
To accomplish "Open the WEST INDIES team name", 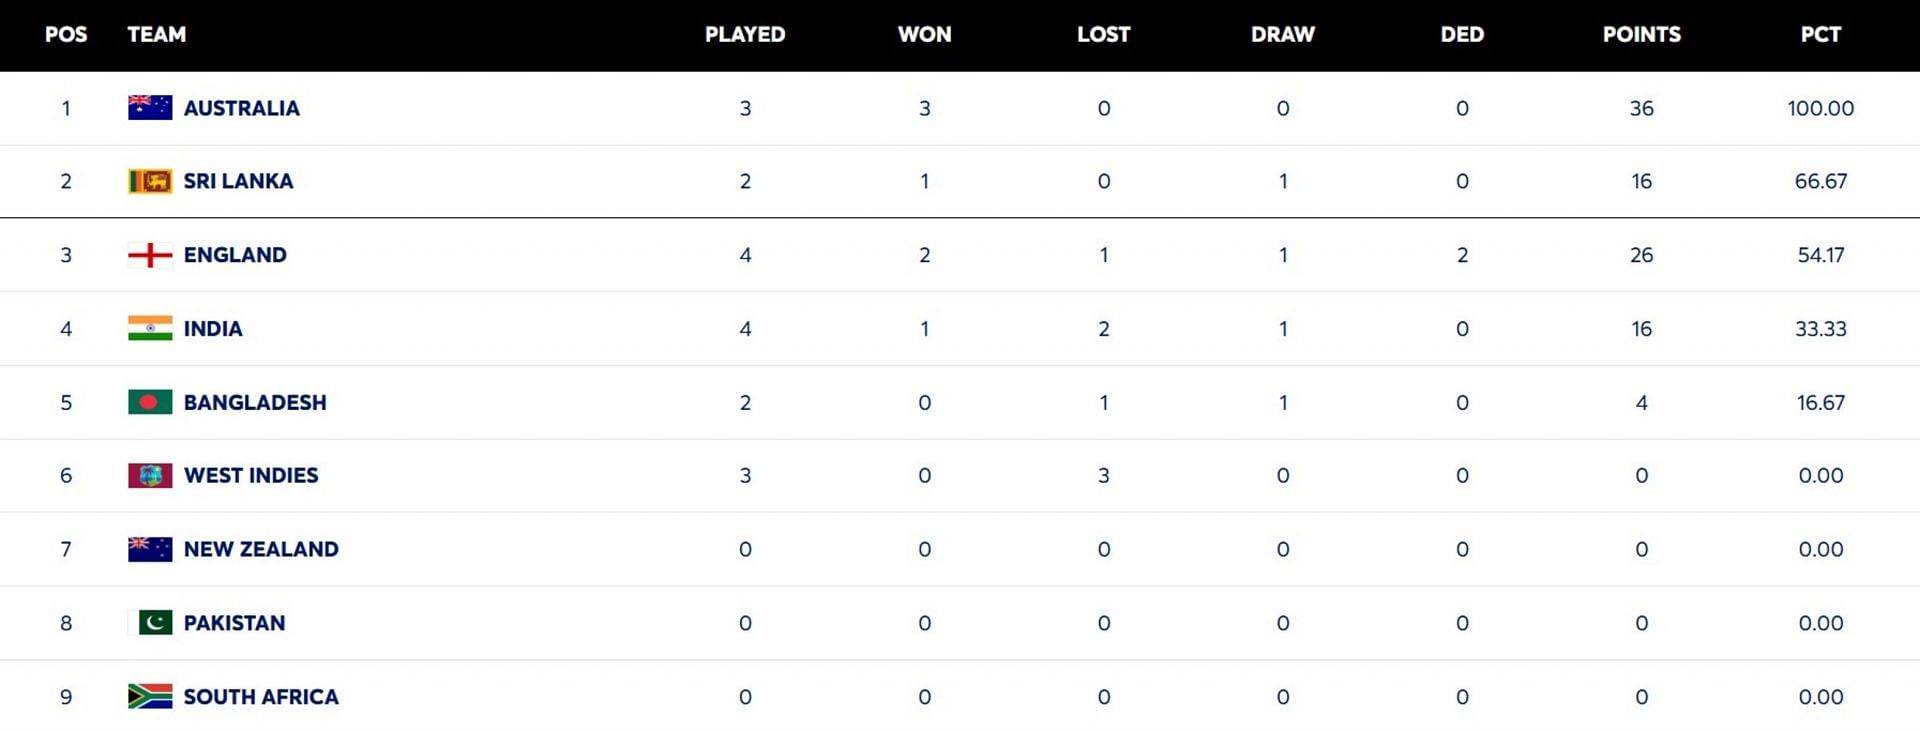I will tap(251, 476).
